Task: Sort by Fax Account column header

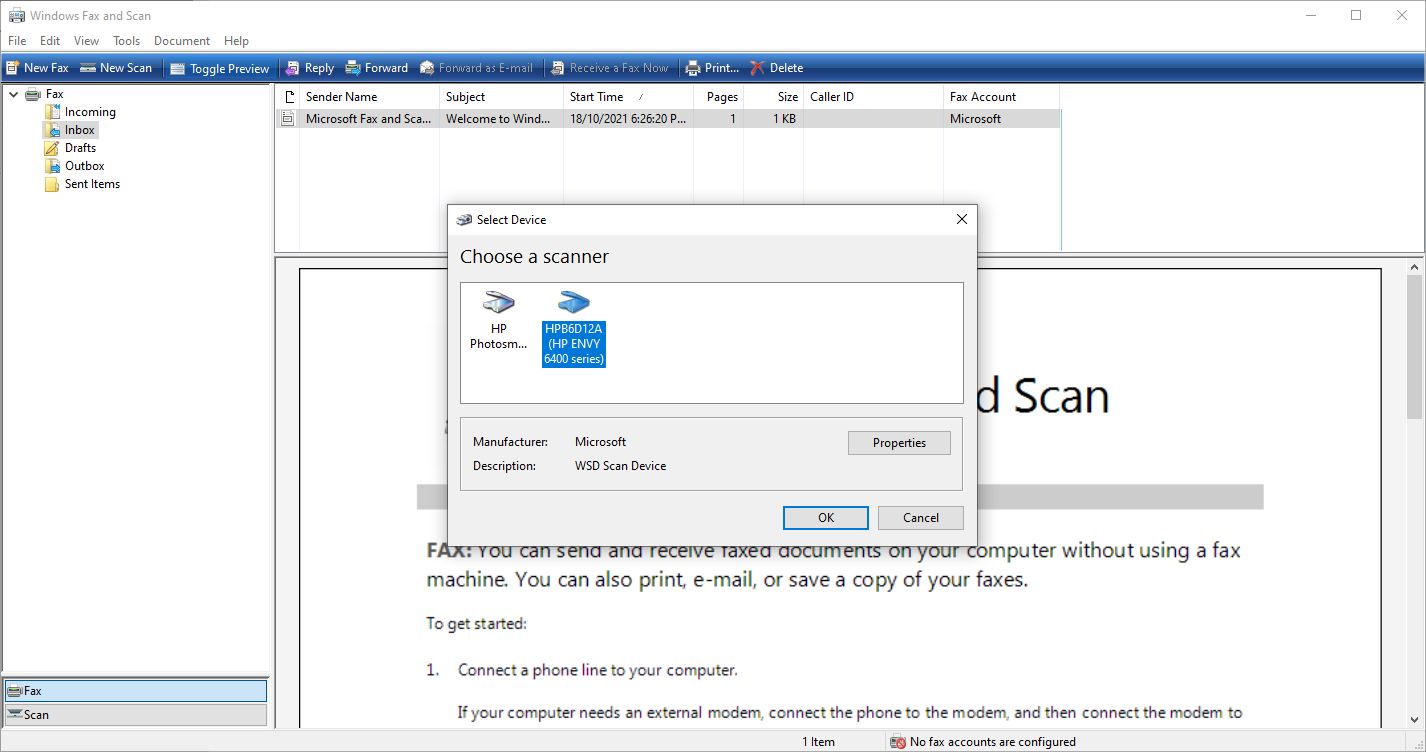Action: click(1001, 97)
